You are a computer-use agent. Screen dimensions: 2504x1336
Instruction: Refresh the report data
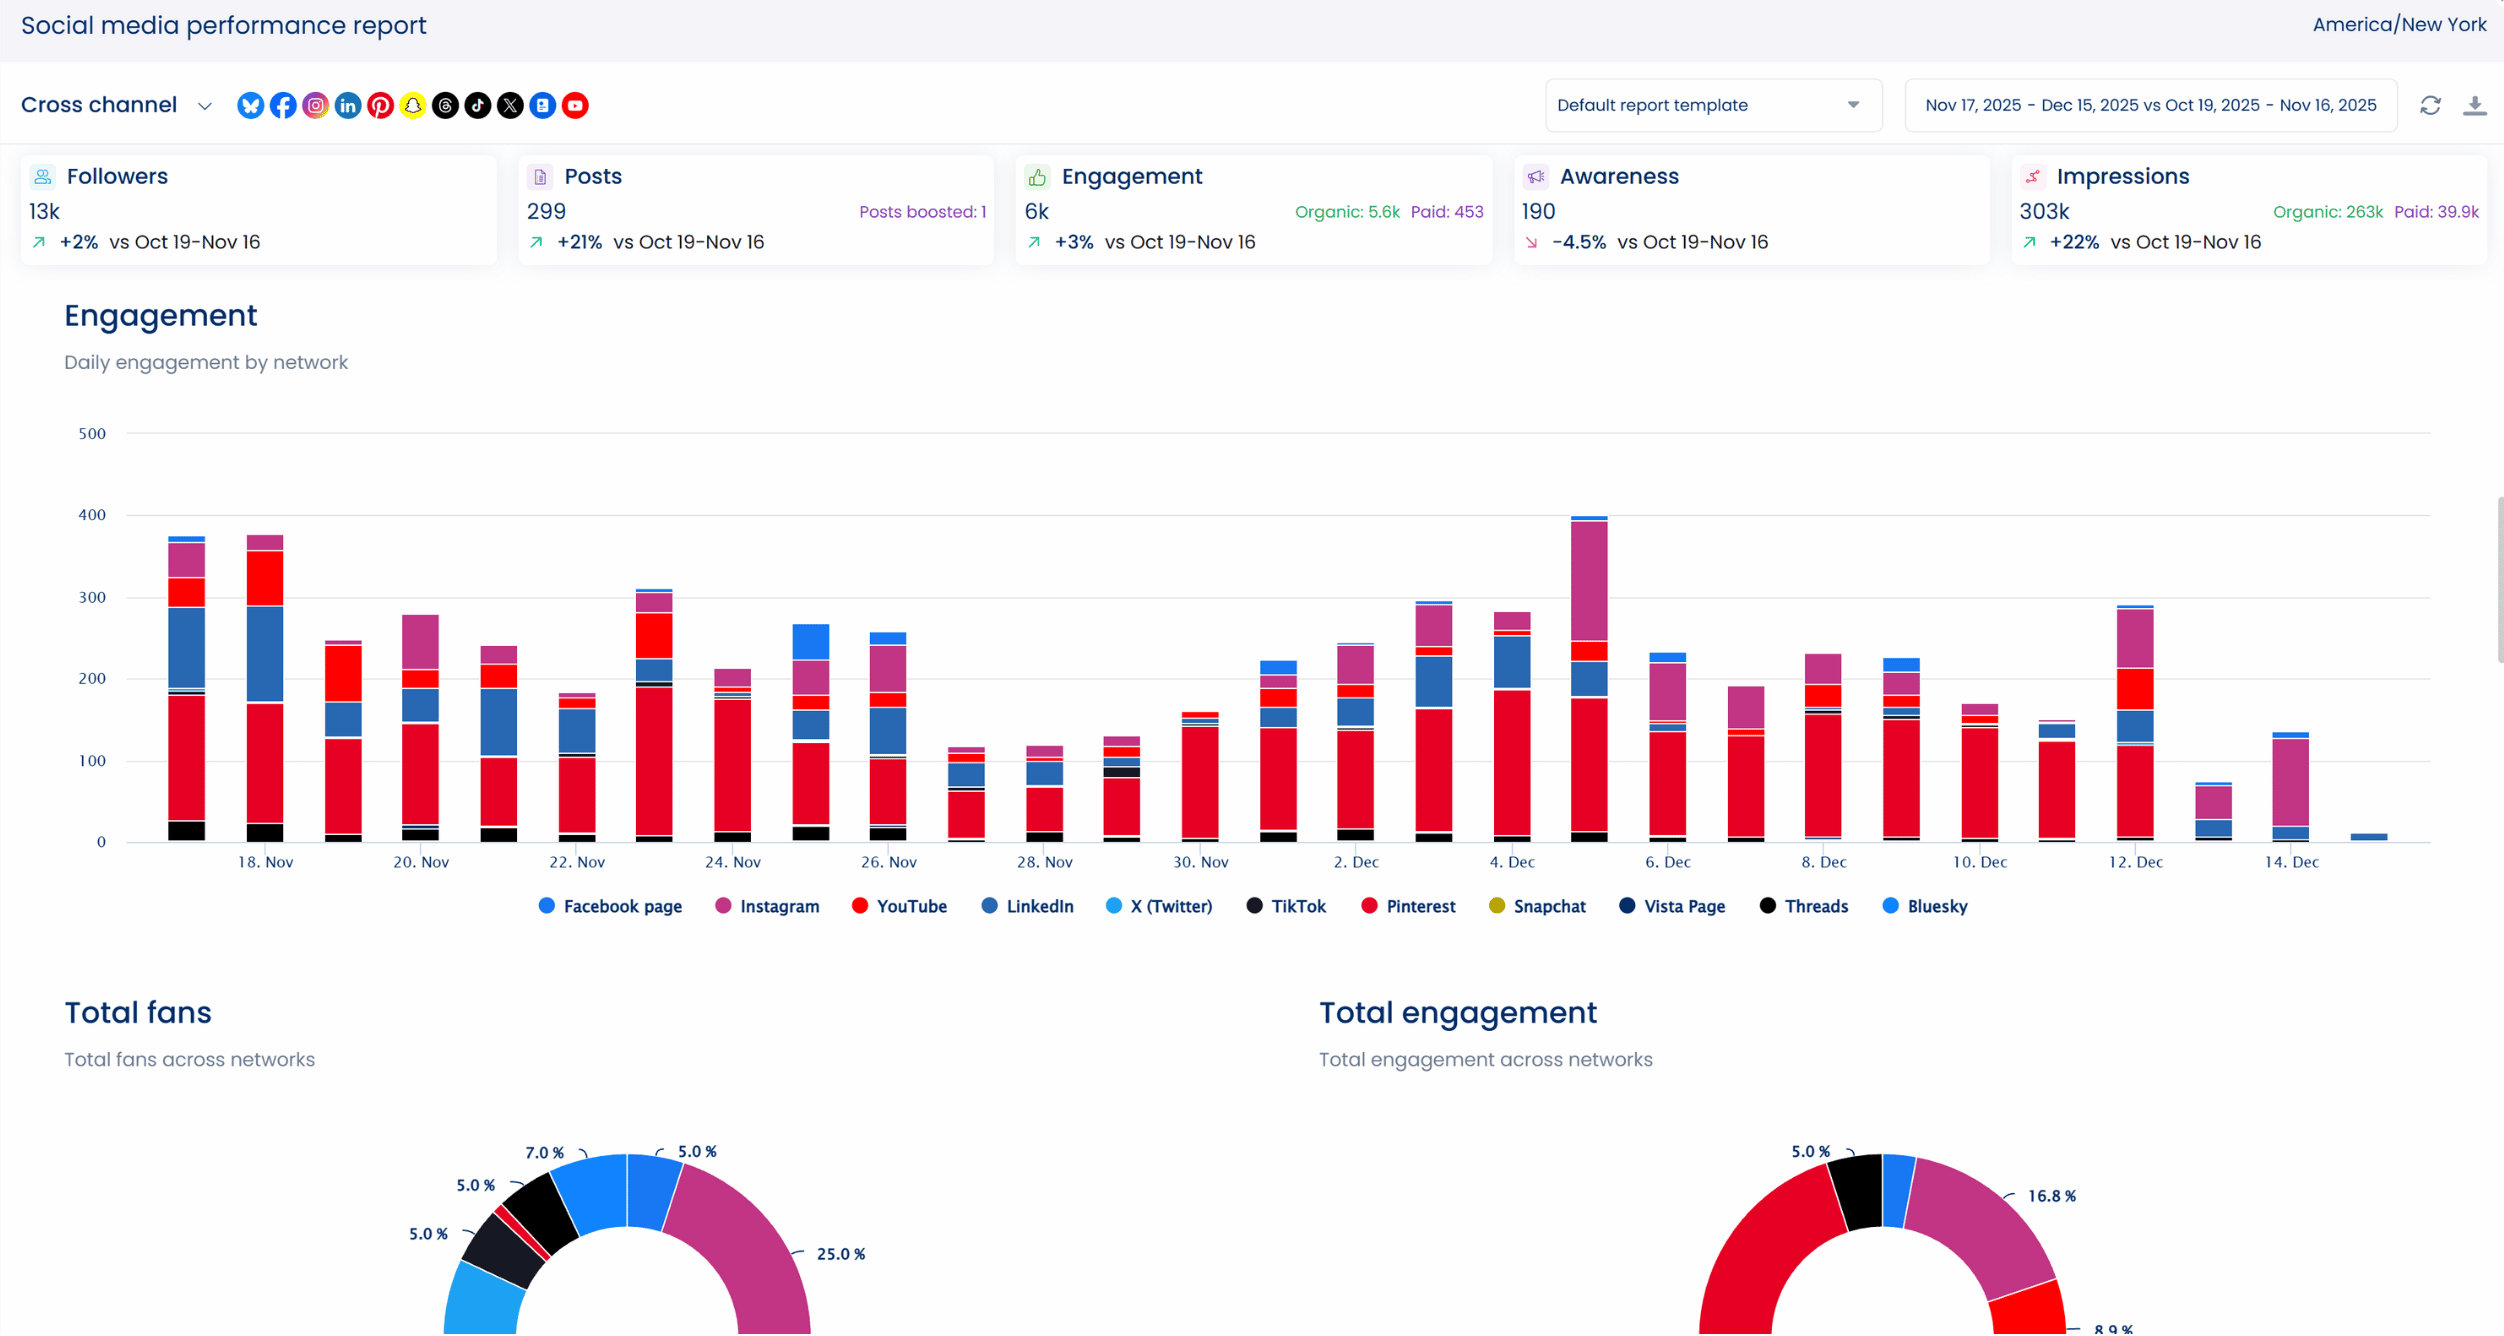point(2430,105)
